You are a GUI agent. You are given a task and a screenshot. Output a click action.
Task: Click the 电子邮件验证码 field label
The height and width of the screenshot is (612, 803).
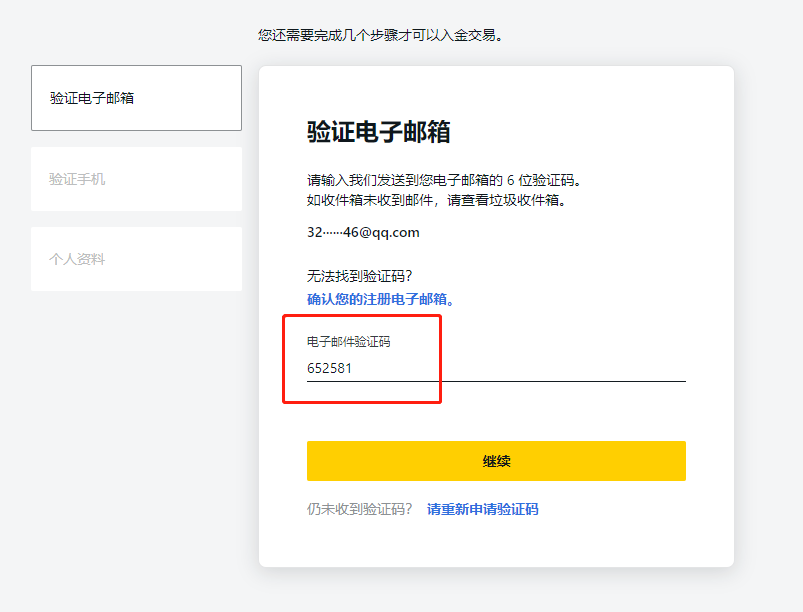[348, 342]
